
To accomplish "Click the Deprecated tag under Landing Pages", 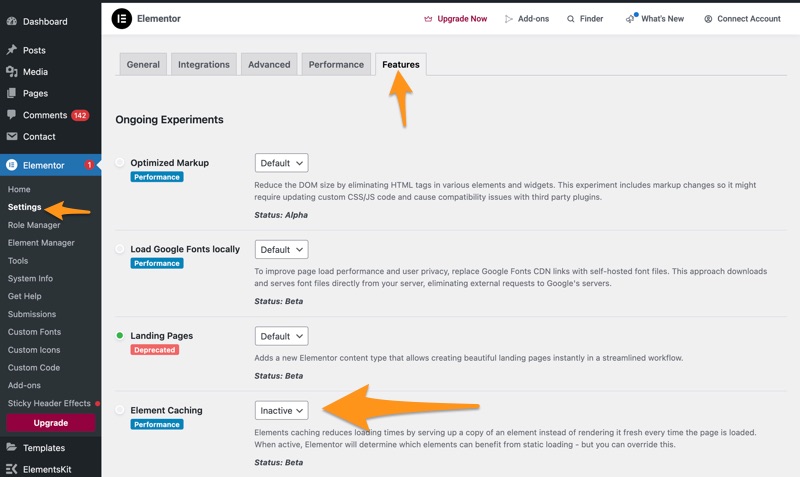I will coord(155,350).
